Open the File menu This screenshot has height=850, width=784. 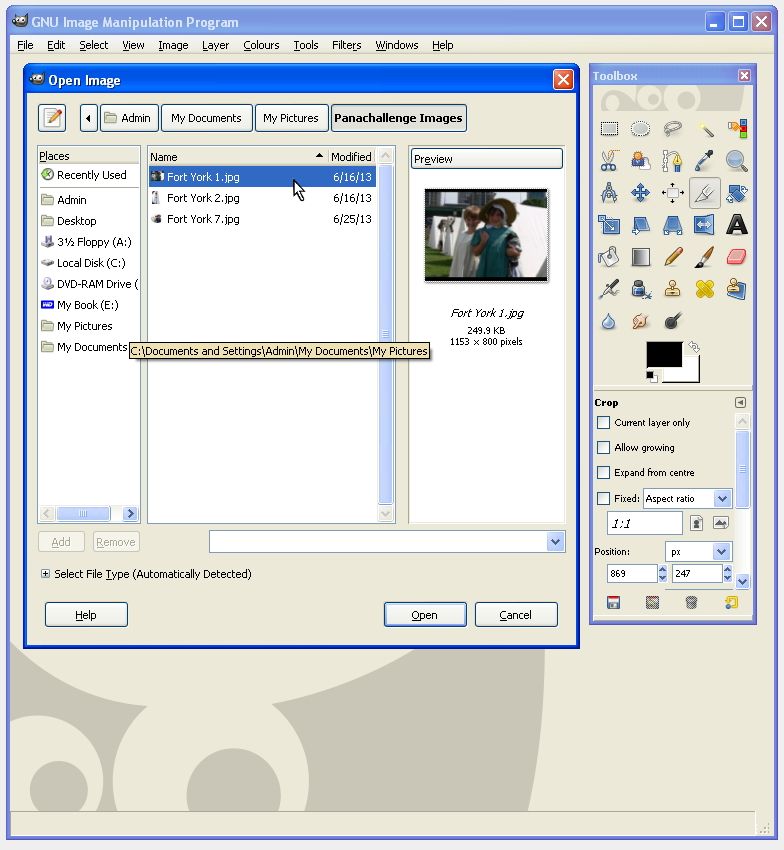(x=25, y=45)
